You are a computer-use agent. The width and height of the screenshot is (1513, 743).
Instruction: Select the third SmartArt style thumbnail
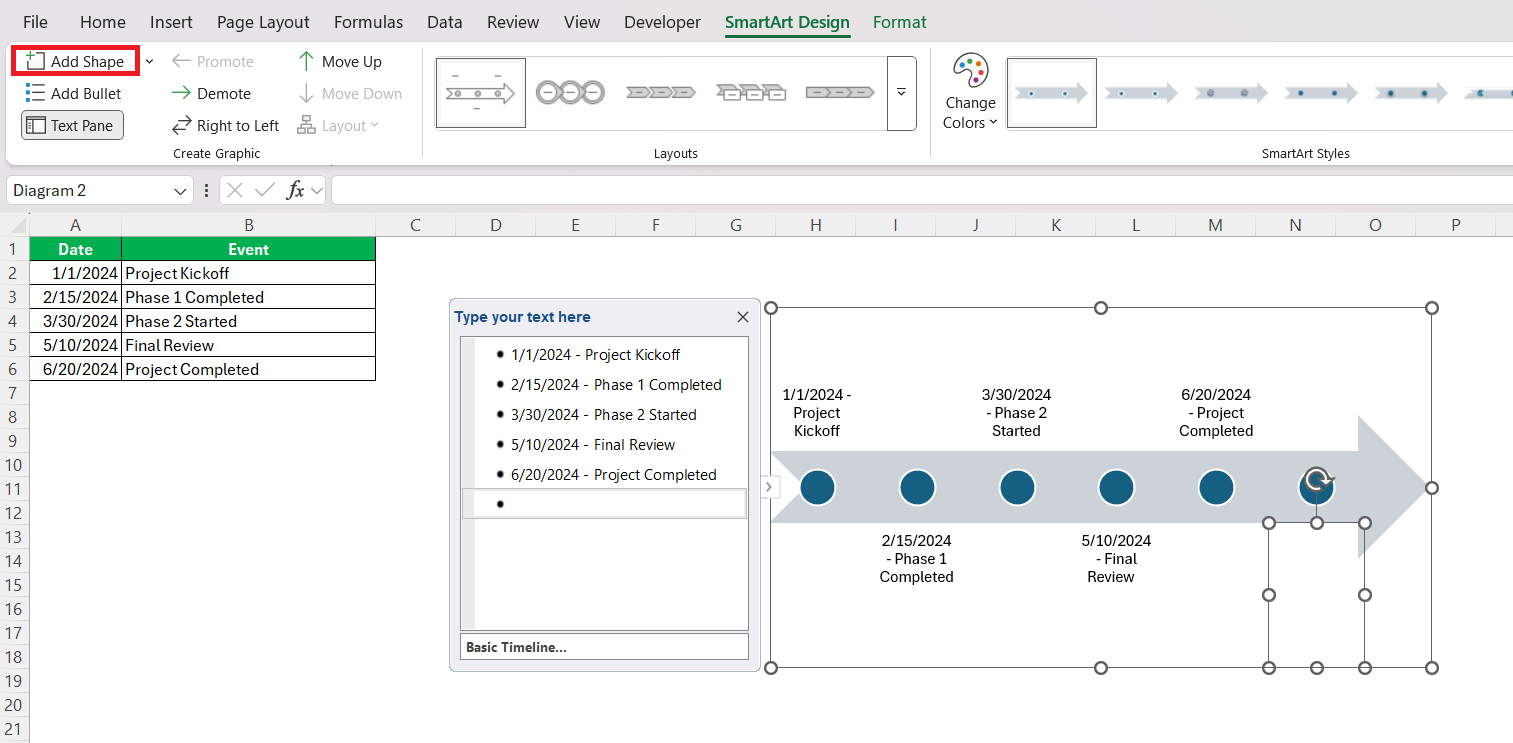pos(1231,93)
